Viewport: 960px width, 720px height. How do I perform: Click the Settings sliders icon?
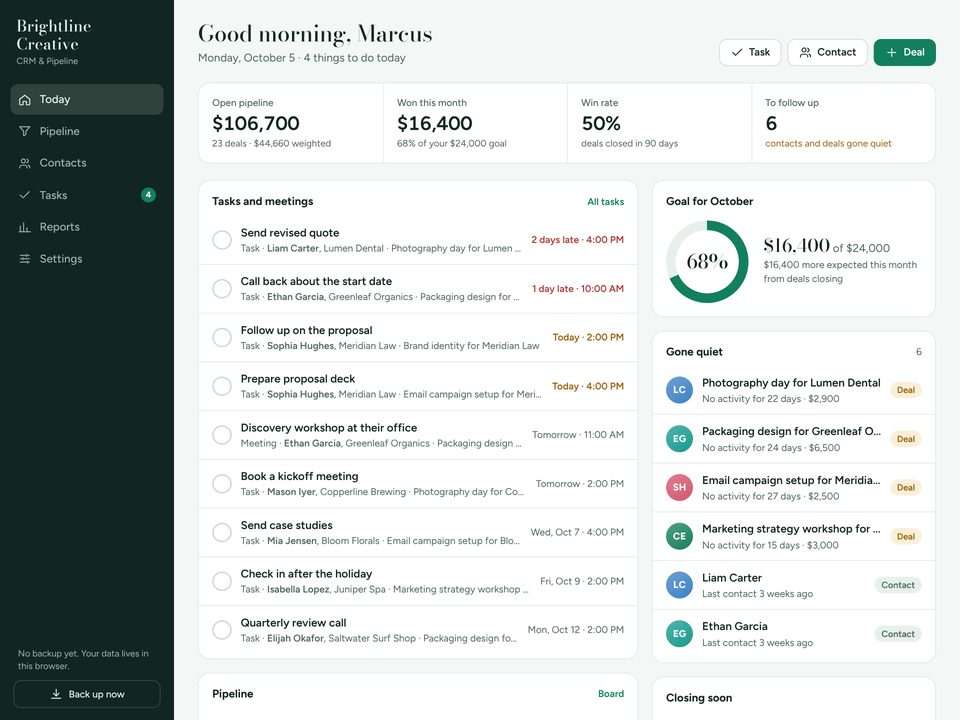pos(24,259)
